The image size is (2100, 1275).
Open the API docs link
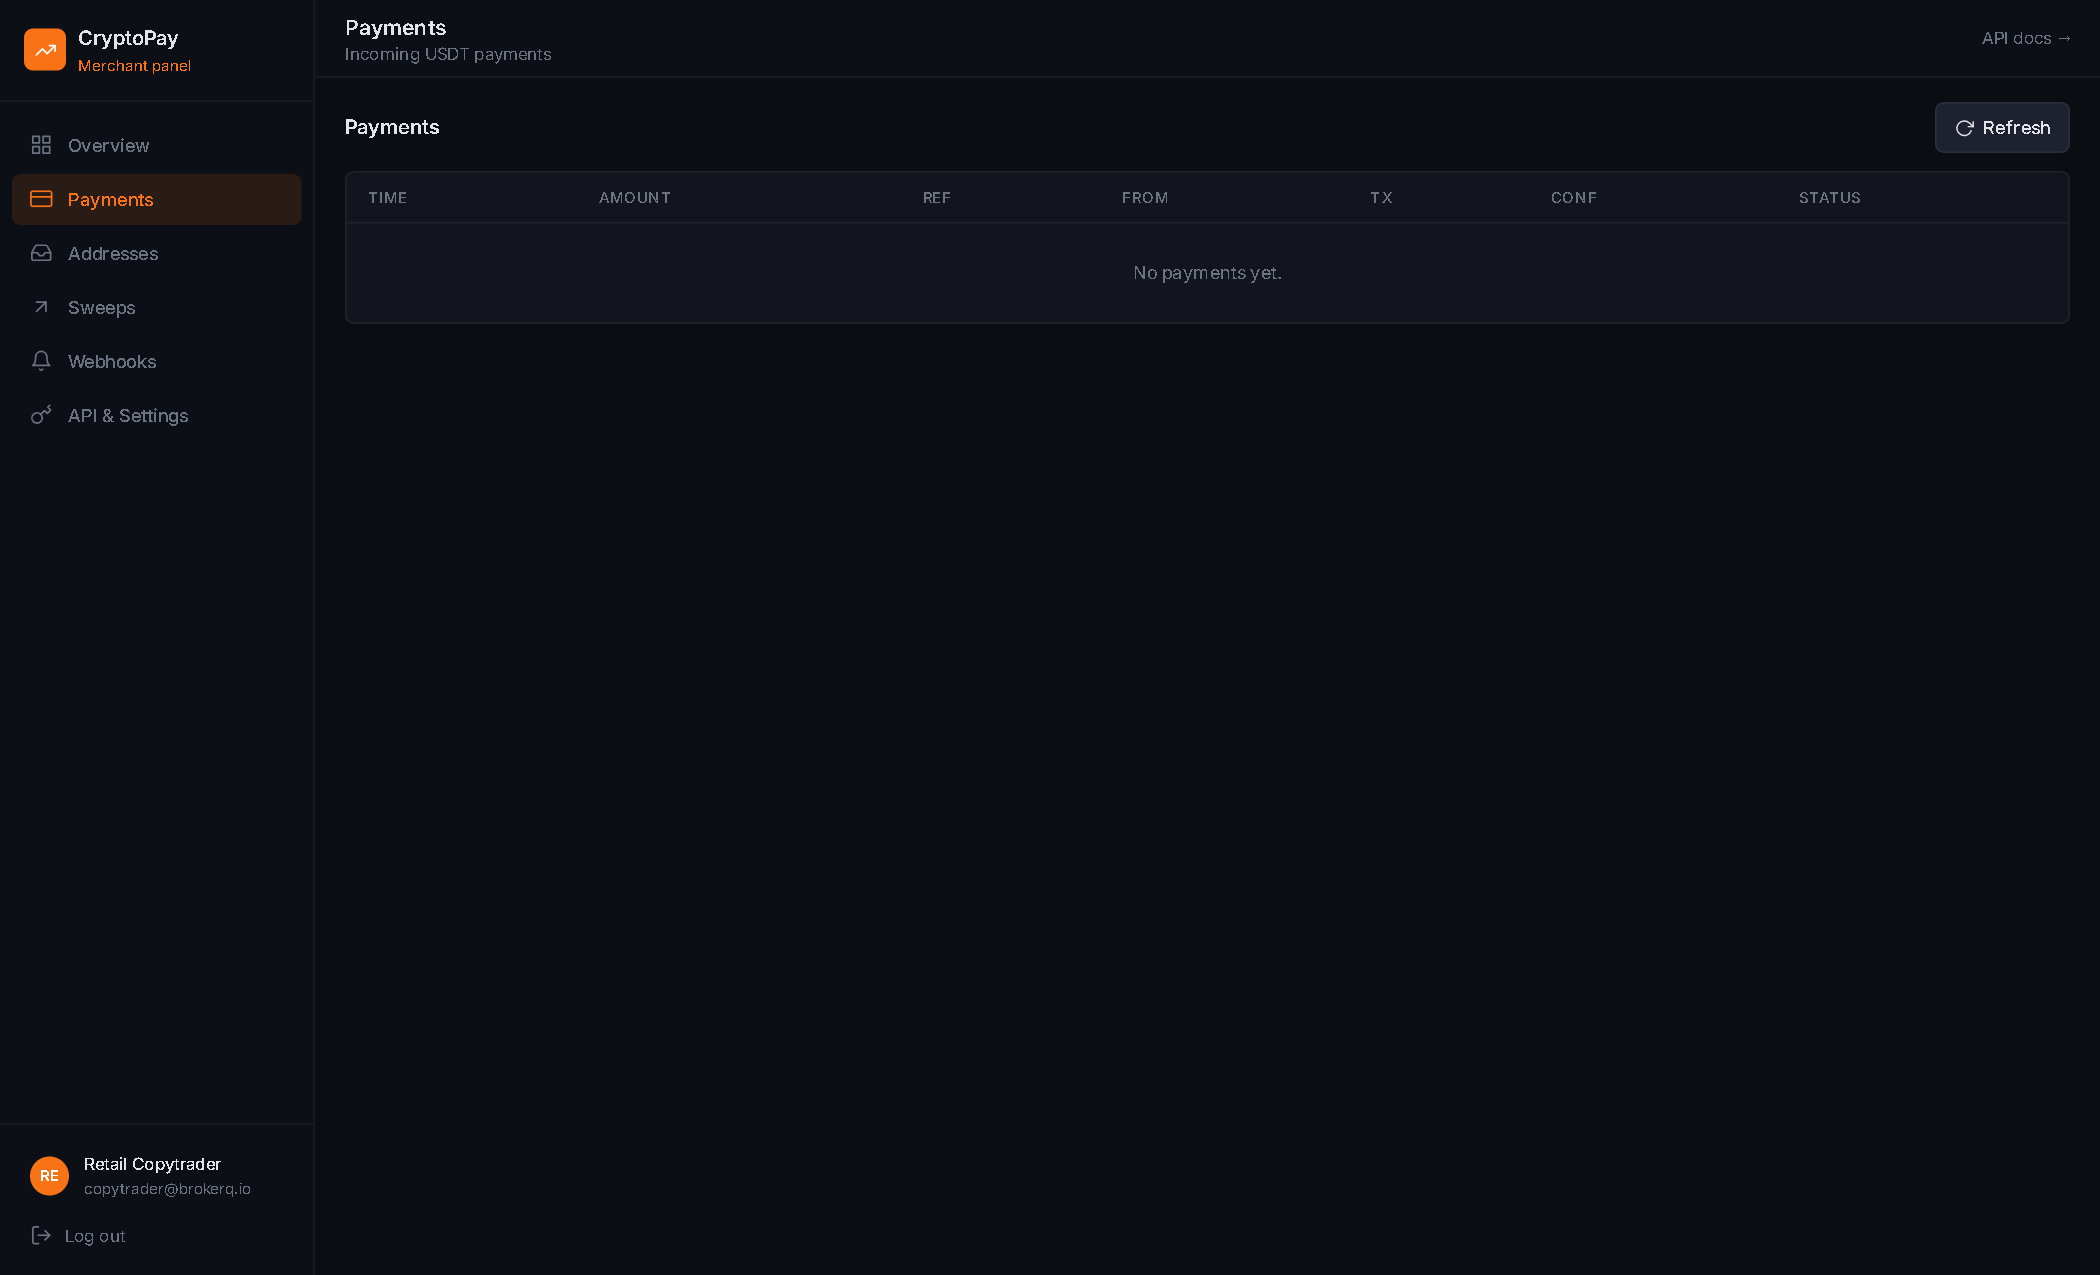[x=2026, y=38]
